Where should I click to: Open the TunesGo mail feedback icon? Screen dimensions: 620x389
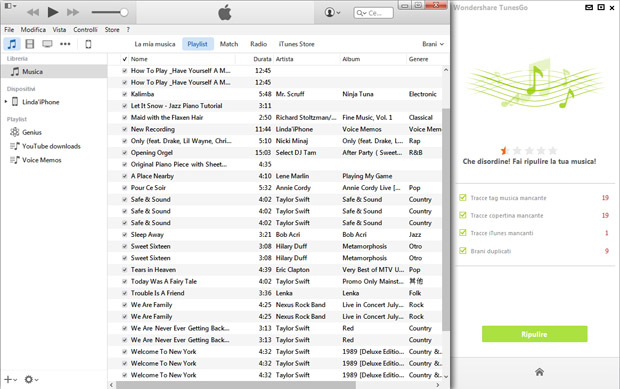click(589, 7)
